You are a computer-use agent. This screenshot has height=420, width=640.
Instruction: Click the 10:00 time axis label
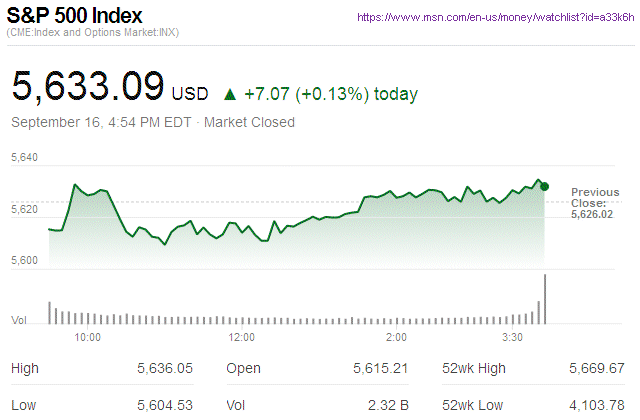tap(88, 337)
